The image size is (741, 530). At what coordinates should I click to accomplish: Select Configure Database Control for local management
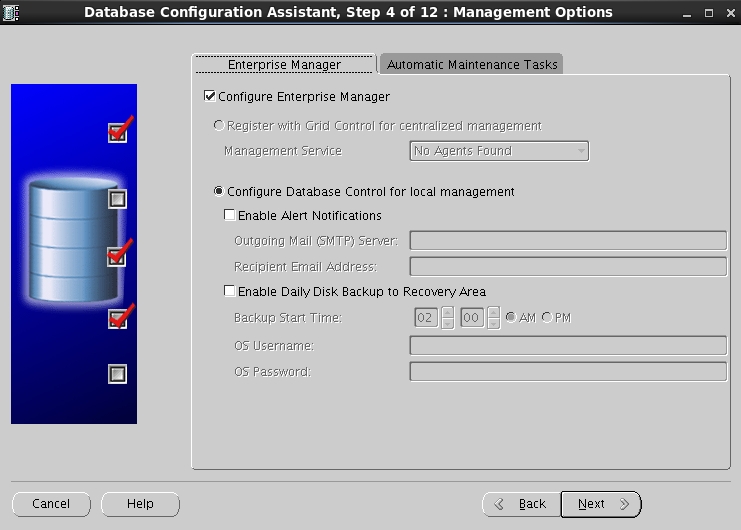click(x=218, y=191)
